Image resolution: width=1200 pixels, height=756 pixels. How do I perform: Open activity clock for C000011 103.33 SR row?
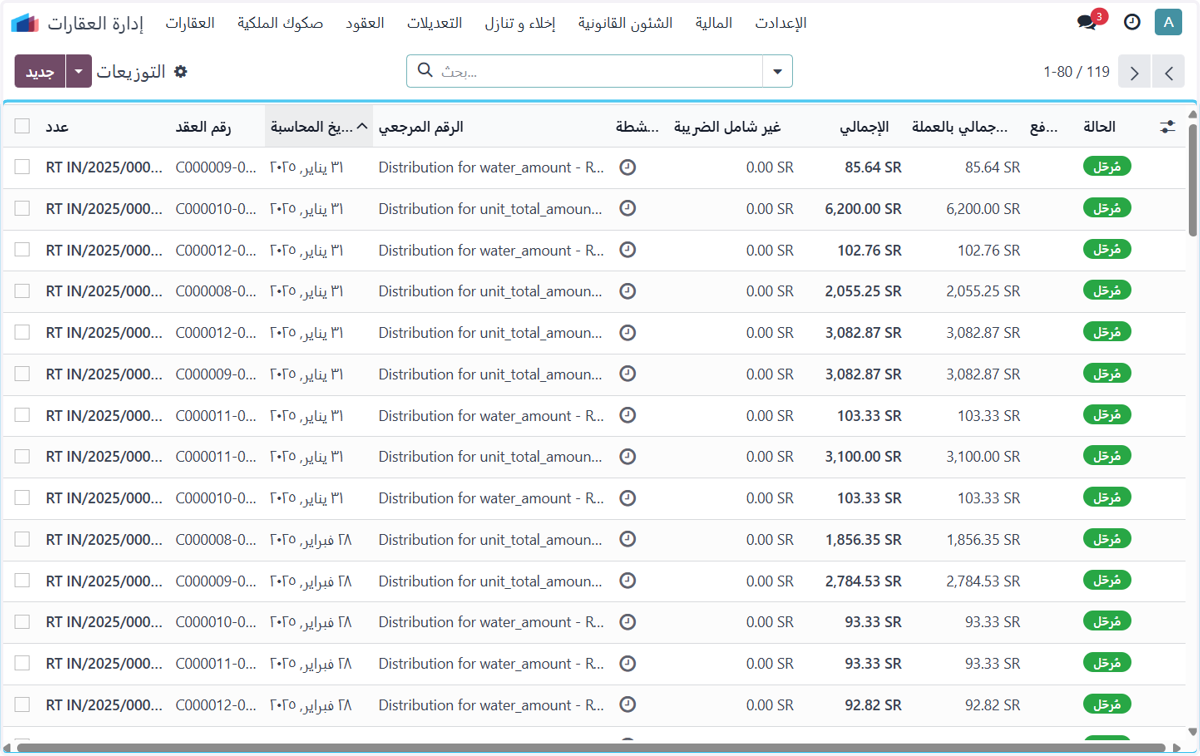pyautogui.click(x=628, y=415)
